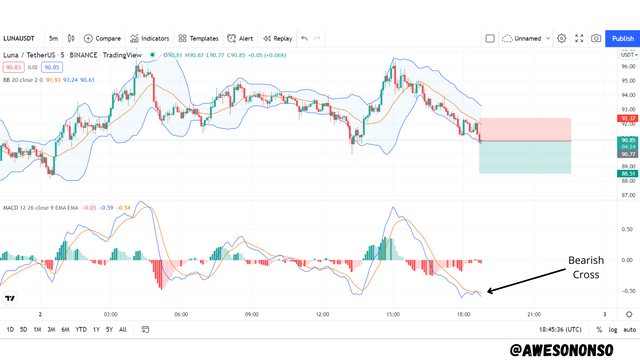Expand the arrow next to Unnamed

[x=548, y=38]
